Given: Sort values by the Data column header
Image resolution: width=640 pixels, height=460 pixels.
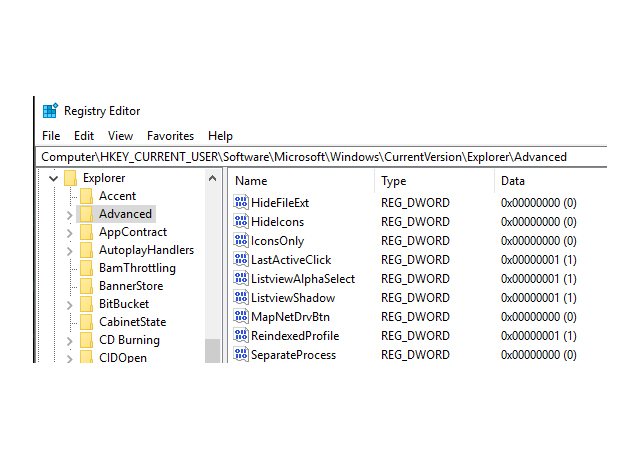Looking at the screenshot, I should click(x=551, y=181).
